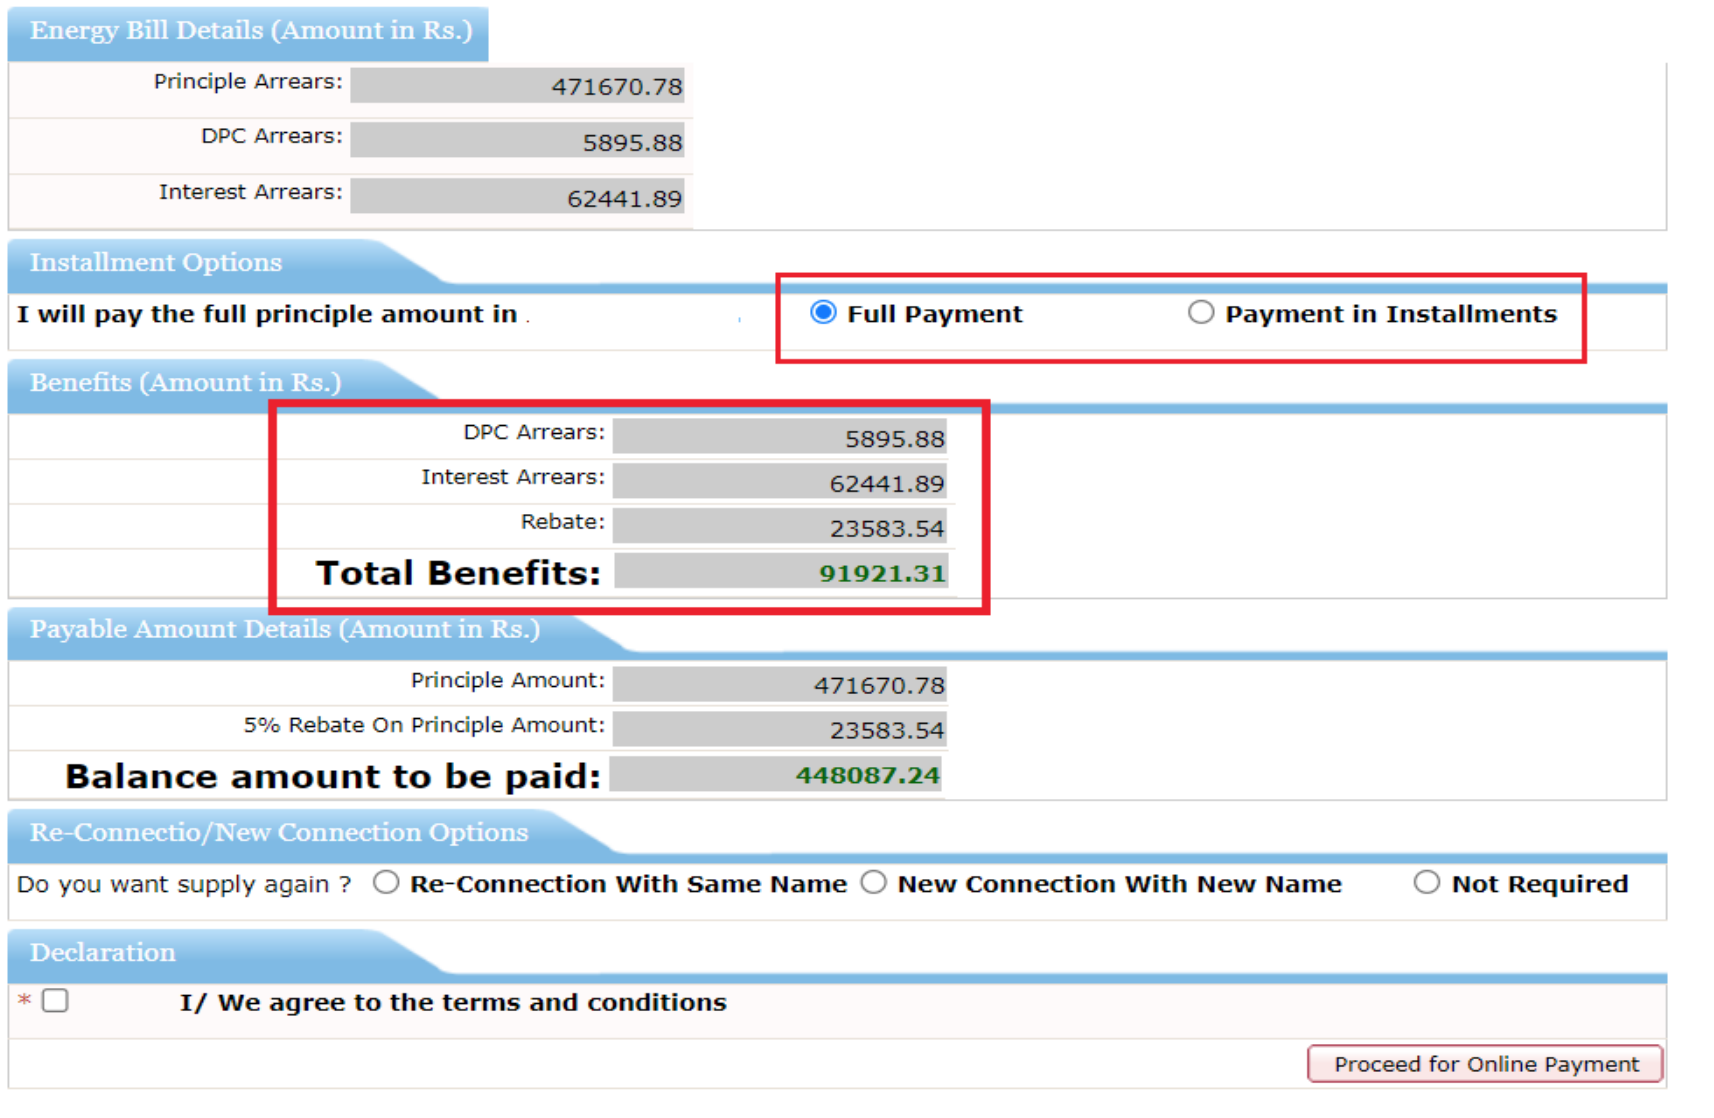Click the Balance amount to be paid field
The image size is (1714, 1118).
(x=776, y=775)
